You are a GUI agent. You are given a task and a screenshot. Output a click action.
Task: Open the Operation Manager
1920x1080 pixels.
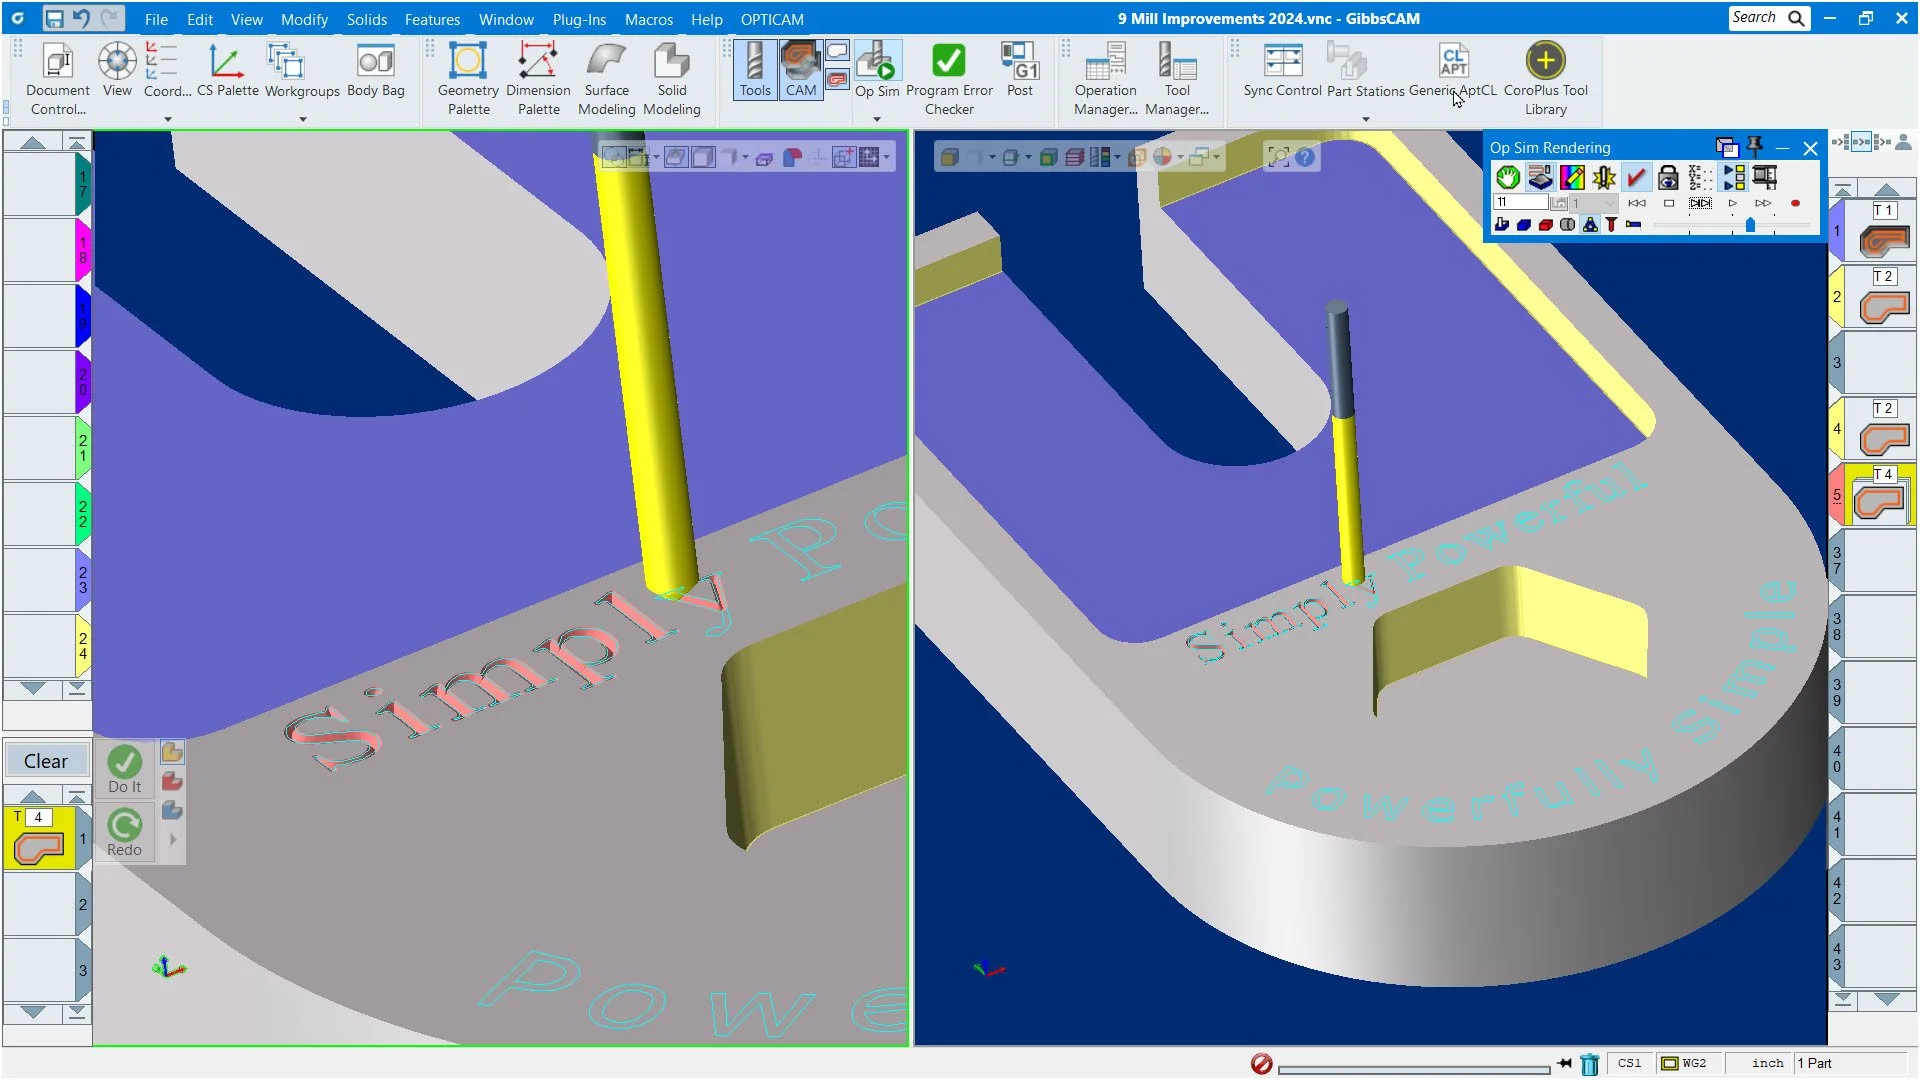point(1104,70)
